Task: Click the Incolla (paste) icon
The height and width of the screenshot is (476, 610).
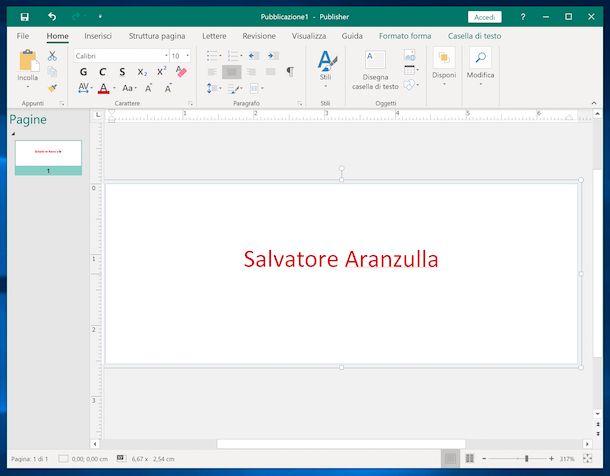Action: point(27,62)
